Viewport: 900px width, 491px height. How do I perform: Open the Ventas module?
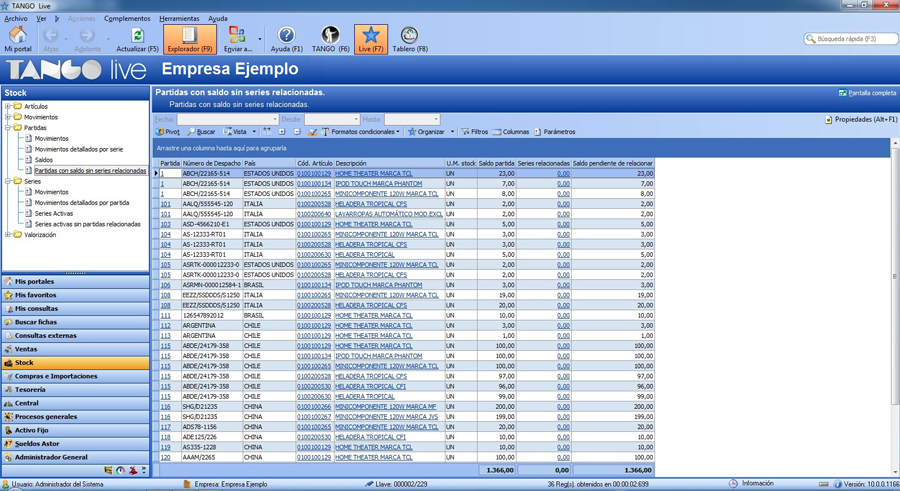tap(76, 349)
